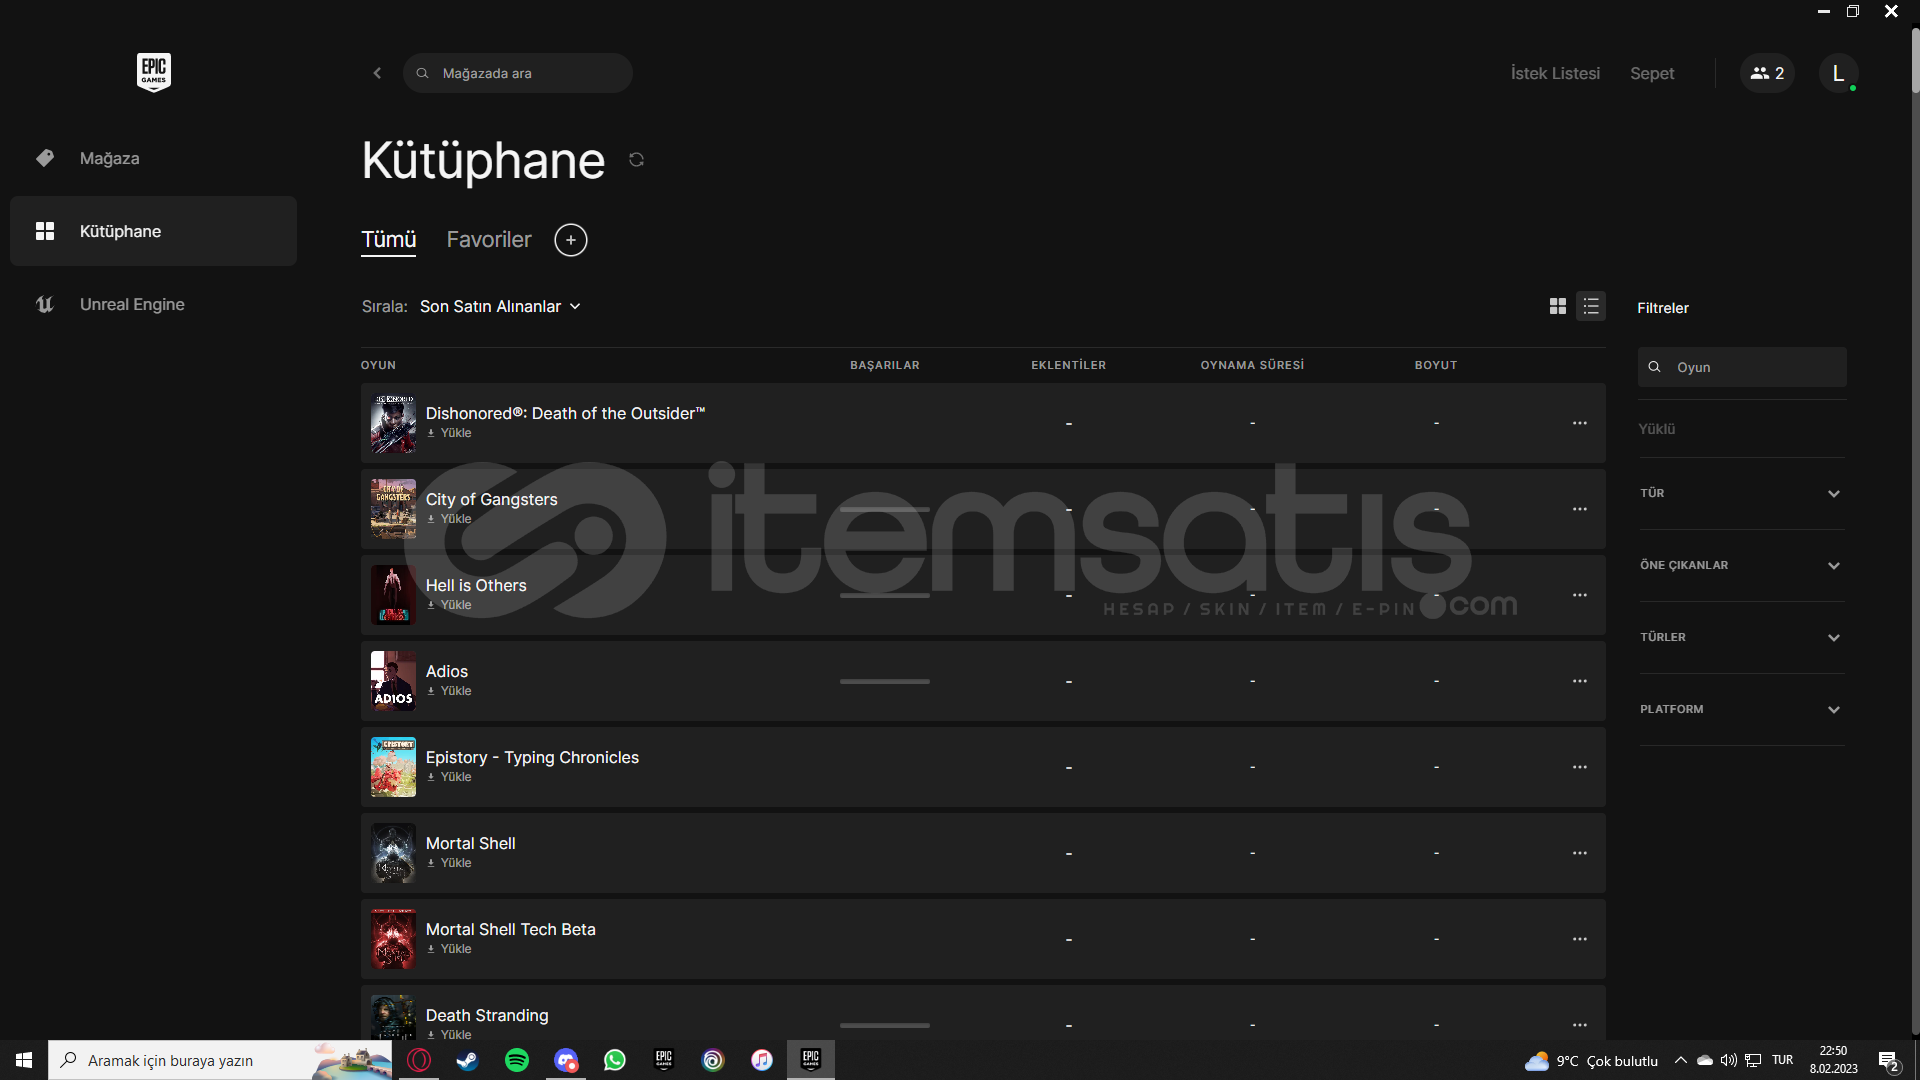Switch to the Favoriler tab
The image size is (1920, 1080).
tap(489, 240)
